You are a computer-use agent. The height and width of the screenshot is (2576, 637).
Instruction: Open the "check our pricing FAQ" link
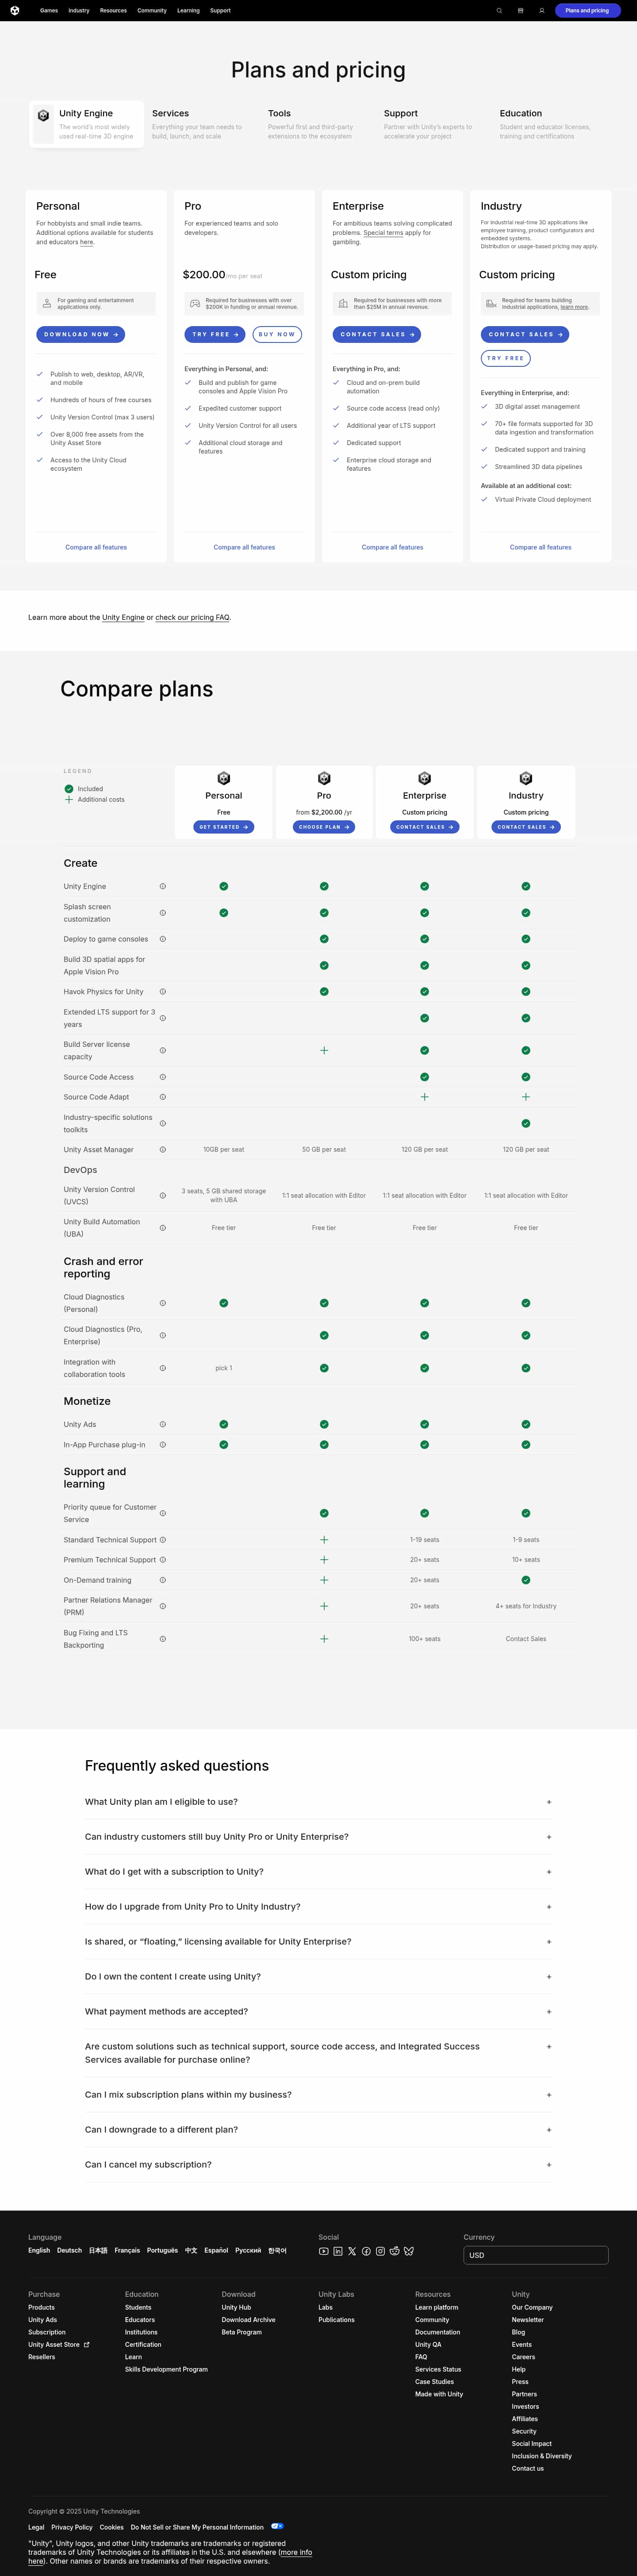pos(192,618)
